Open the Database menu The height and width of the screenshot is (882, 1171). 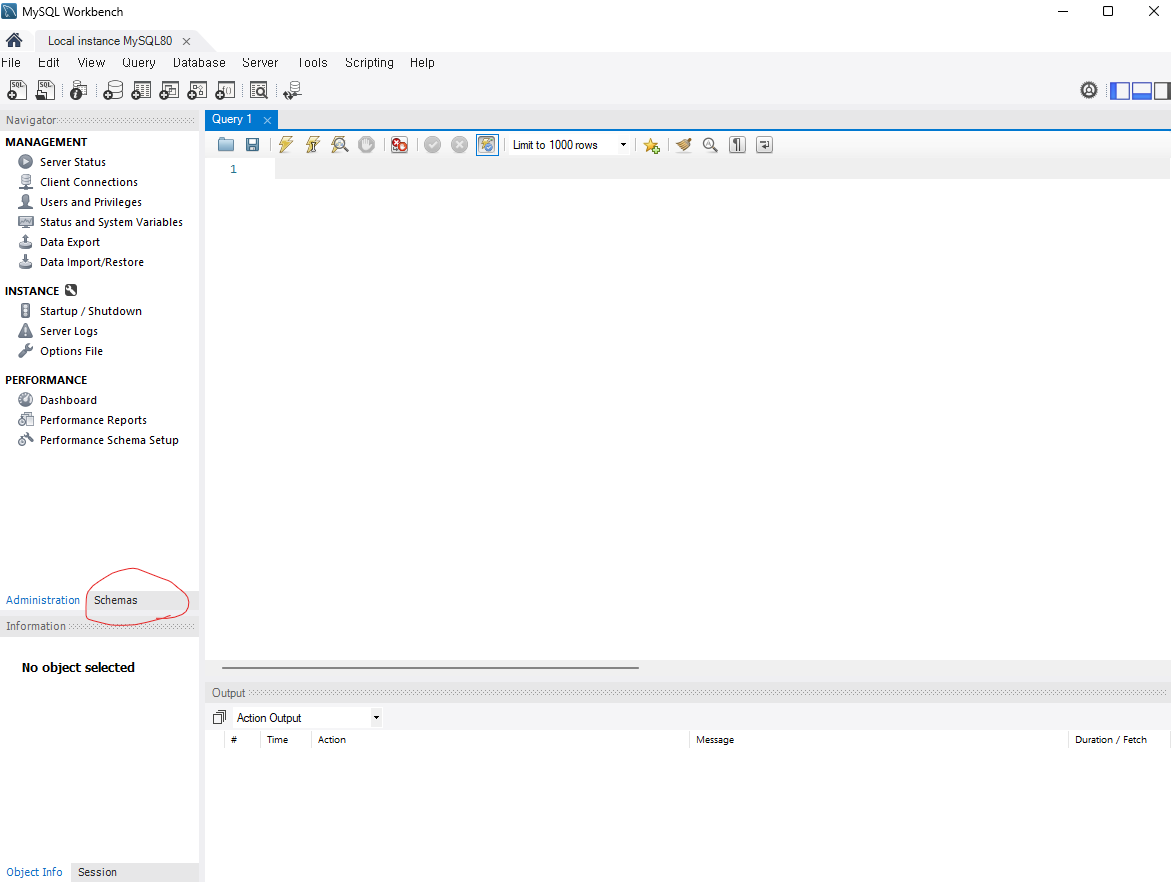pos(199,63)
